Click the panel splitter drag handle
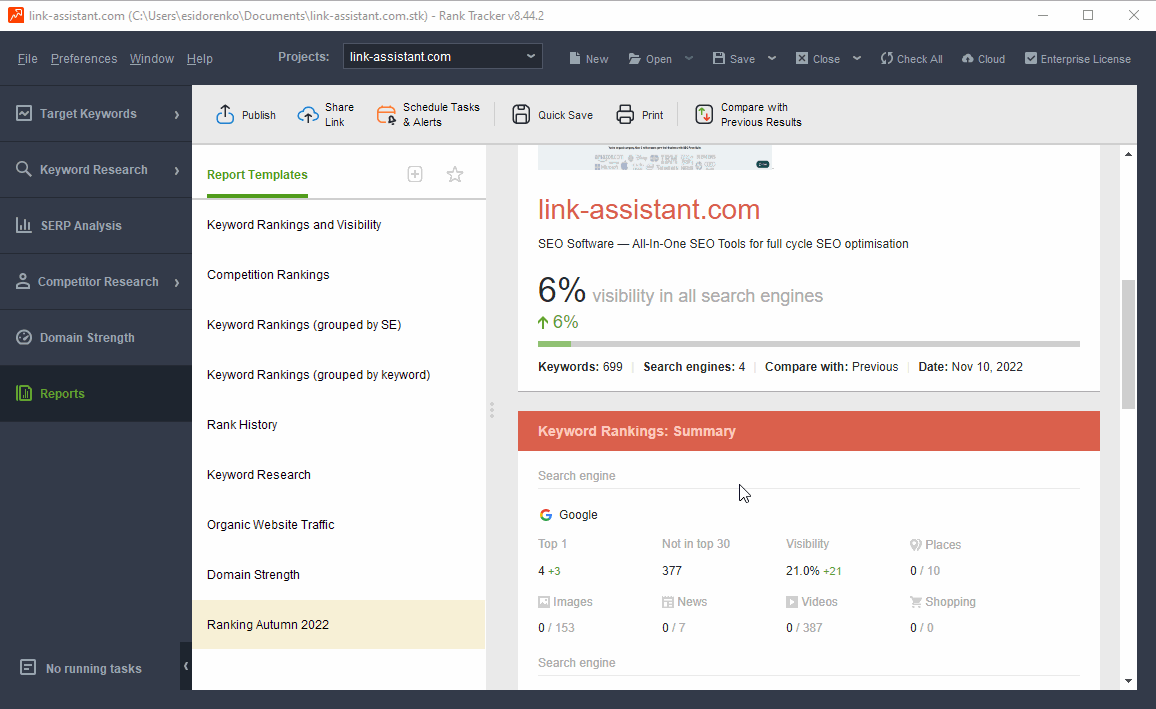Screen dimensions: 1156x709 492,410
